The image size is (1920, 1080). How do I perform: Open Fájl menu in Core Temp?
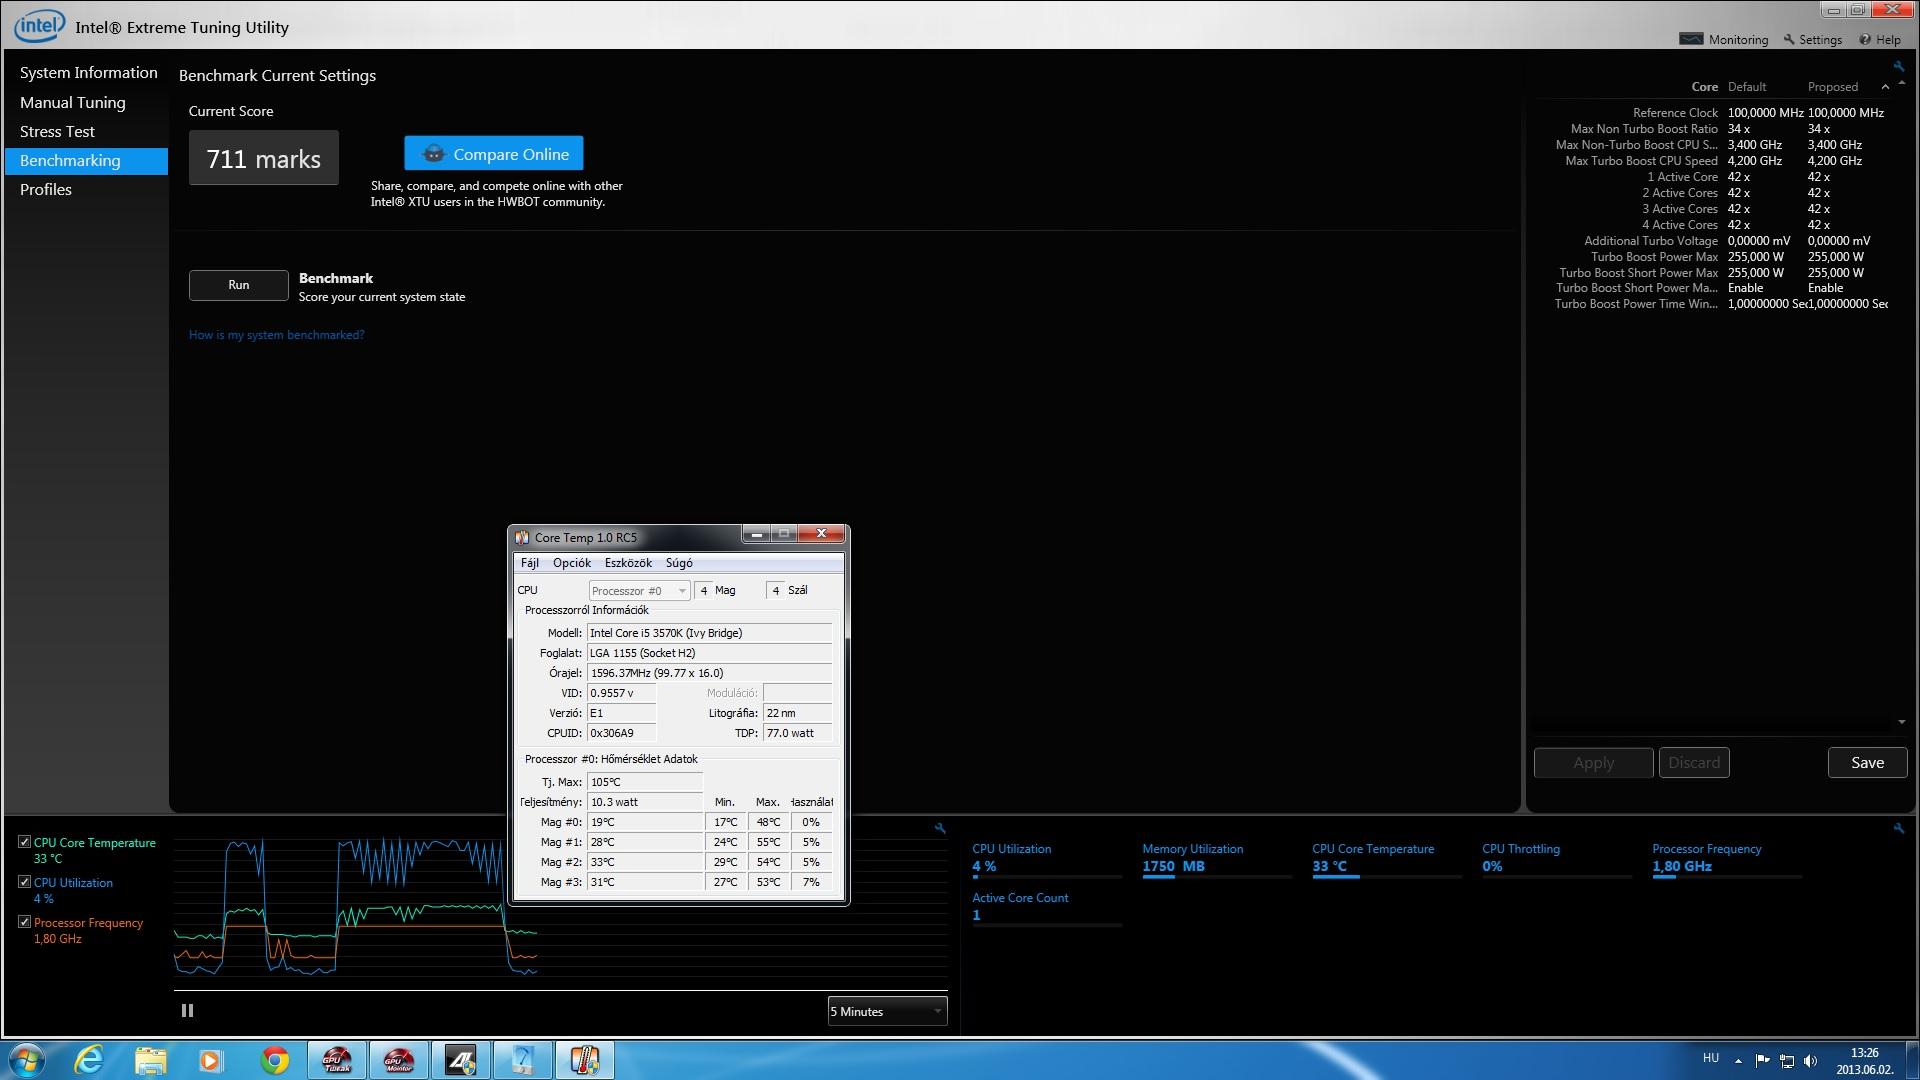[530, 563]
